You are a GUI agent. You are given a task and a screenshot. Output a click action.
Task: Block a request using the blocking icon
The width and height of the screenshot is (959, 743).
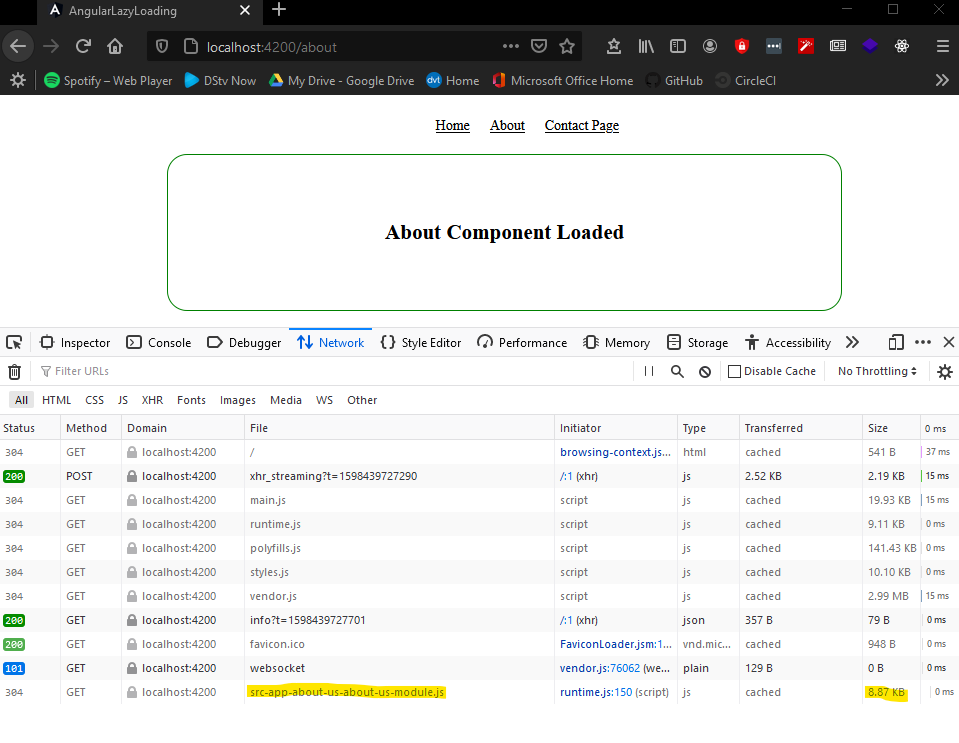click(x=705, y=371)
